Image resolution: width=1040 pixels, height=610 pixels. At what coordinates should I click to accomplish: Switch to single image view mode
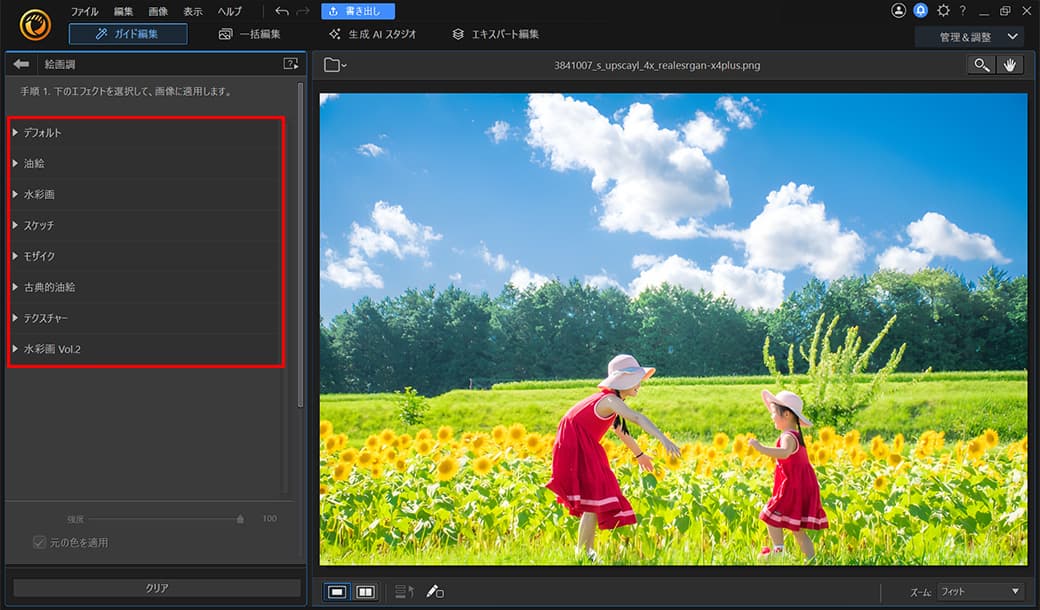pyautogui.click(x=339, y=592)
